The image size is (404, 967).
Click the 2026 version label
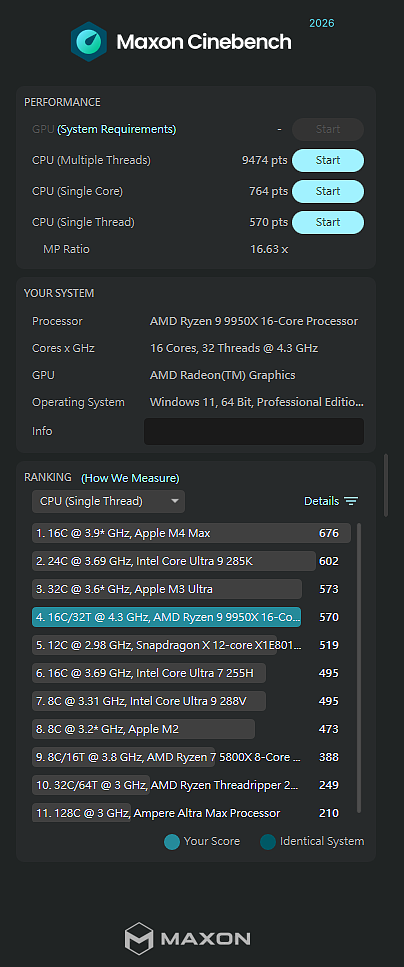coord(321,23)
